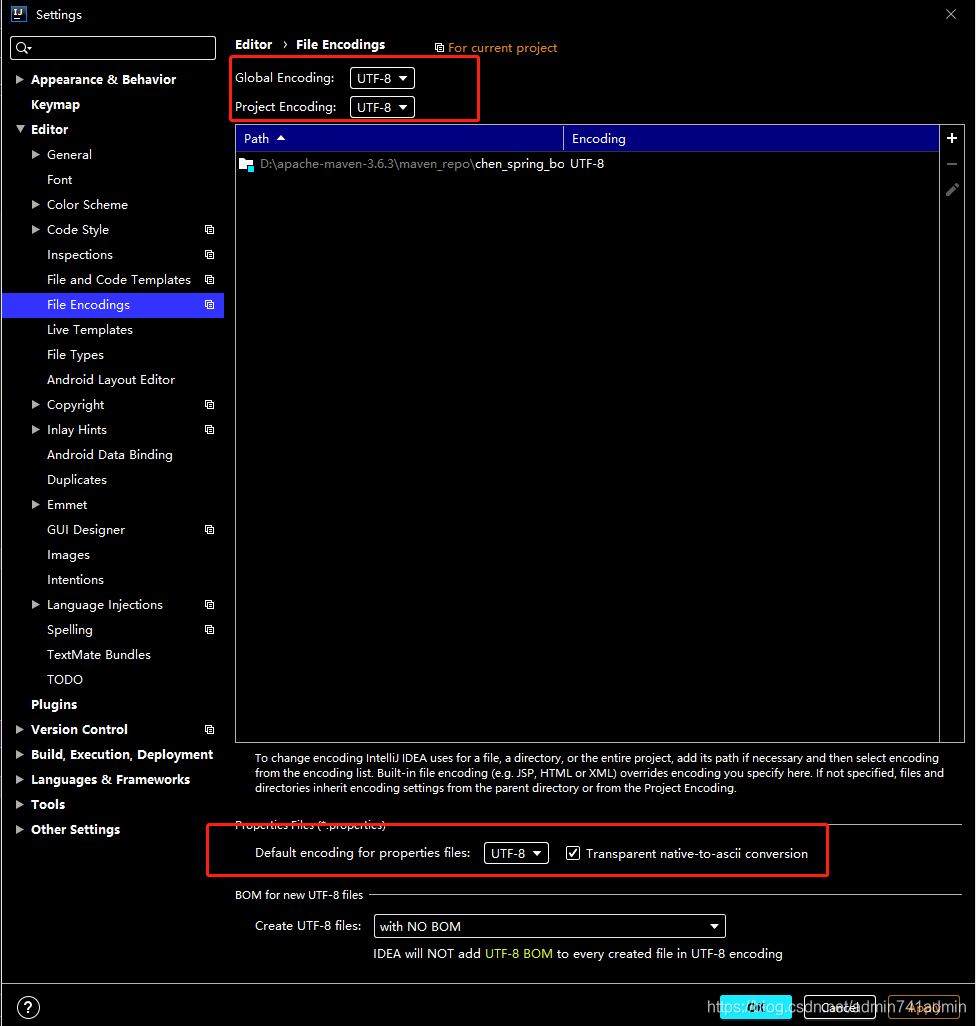Open File Types settings

click(75, 355)
